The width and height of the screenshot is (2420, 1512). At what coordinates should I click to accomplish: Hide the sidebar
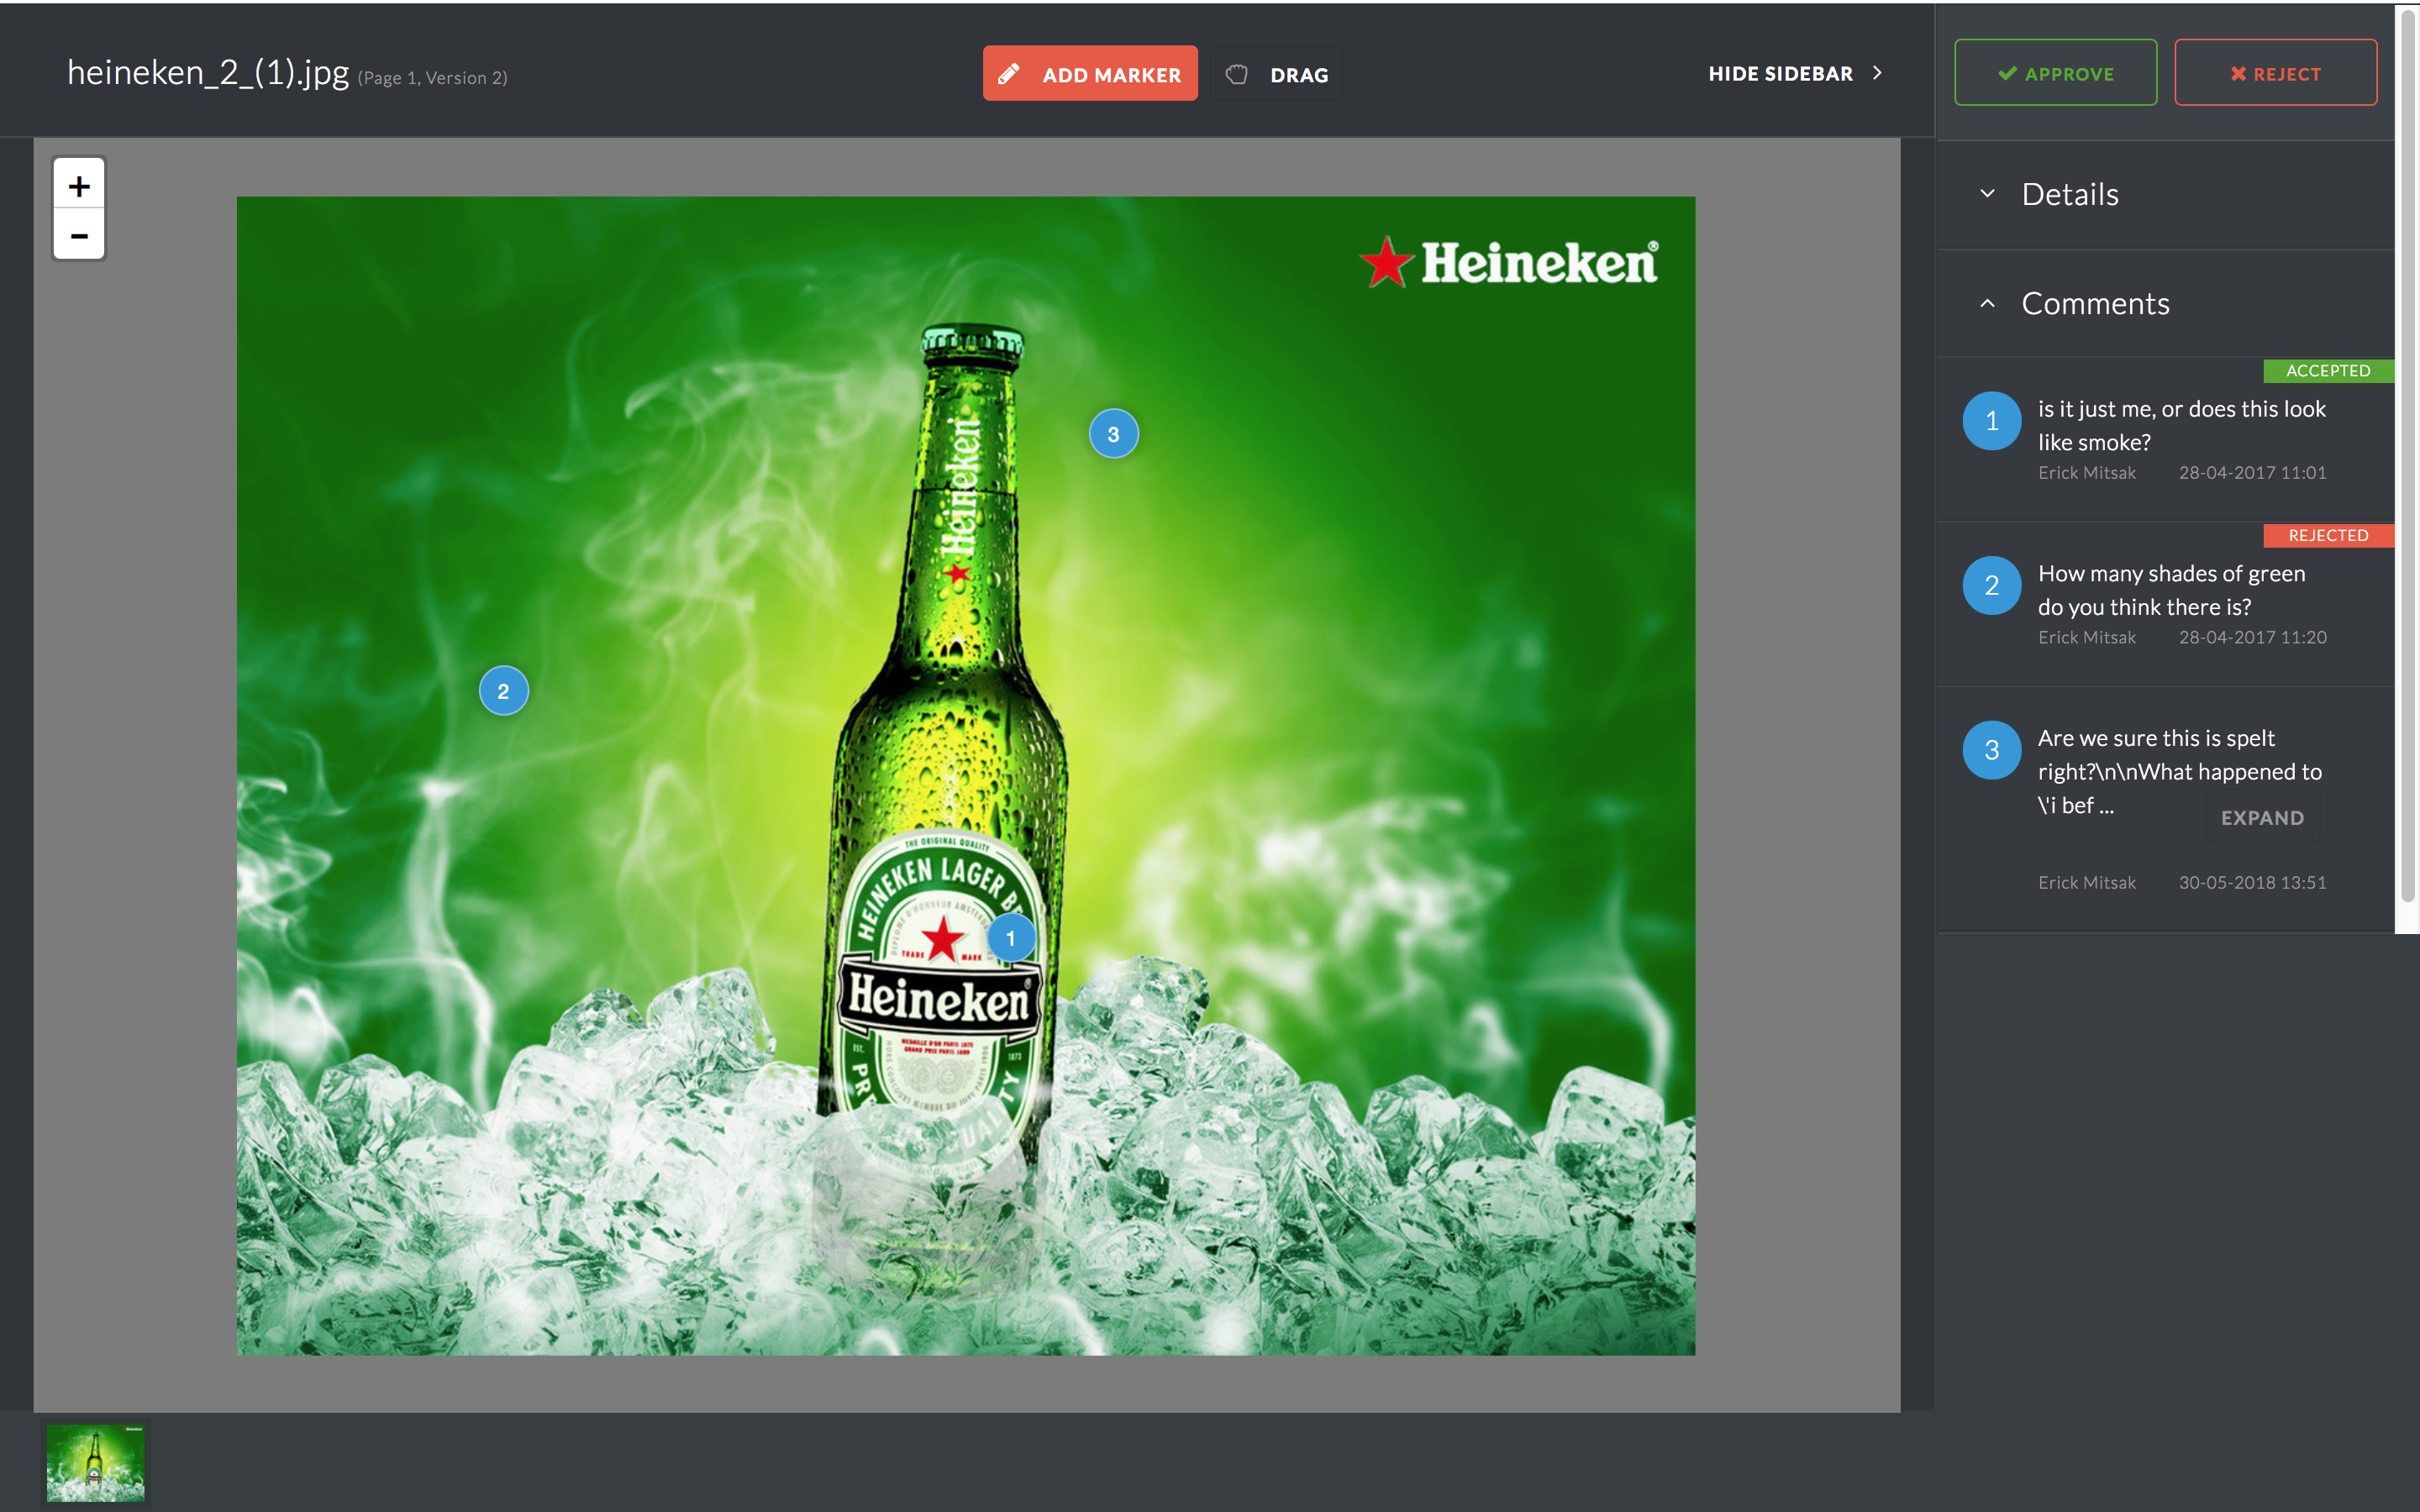[1796, 74]
